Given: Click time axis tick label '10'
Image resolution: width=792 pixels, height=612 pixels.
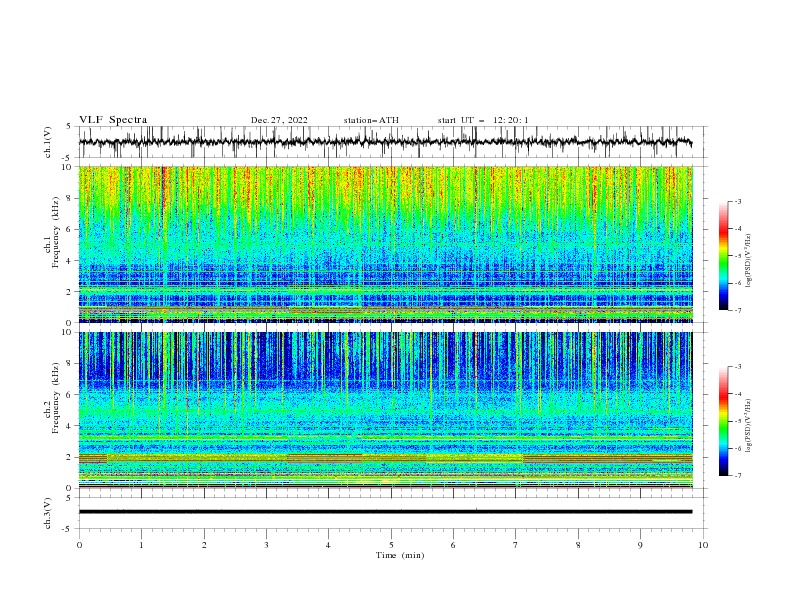Looking at the screenshot, I should coord(703,545).
